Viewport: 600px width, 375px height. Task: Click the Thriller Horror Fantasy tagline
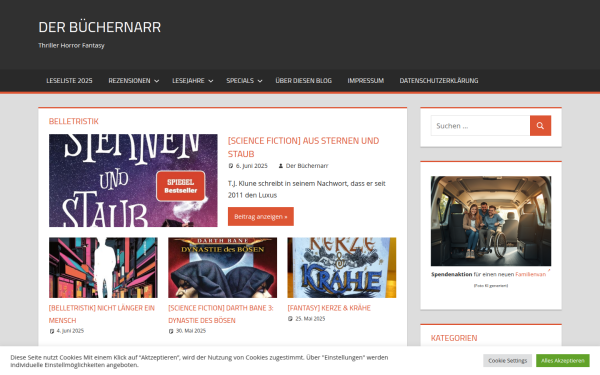click(x=71, y=46)
